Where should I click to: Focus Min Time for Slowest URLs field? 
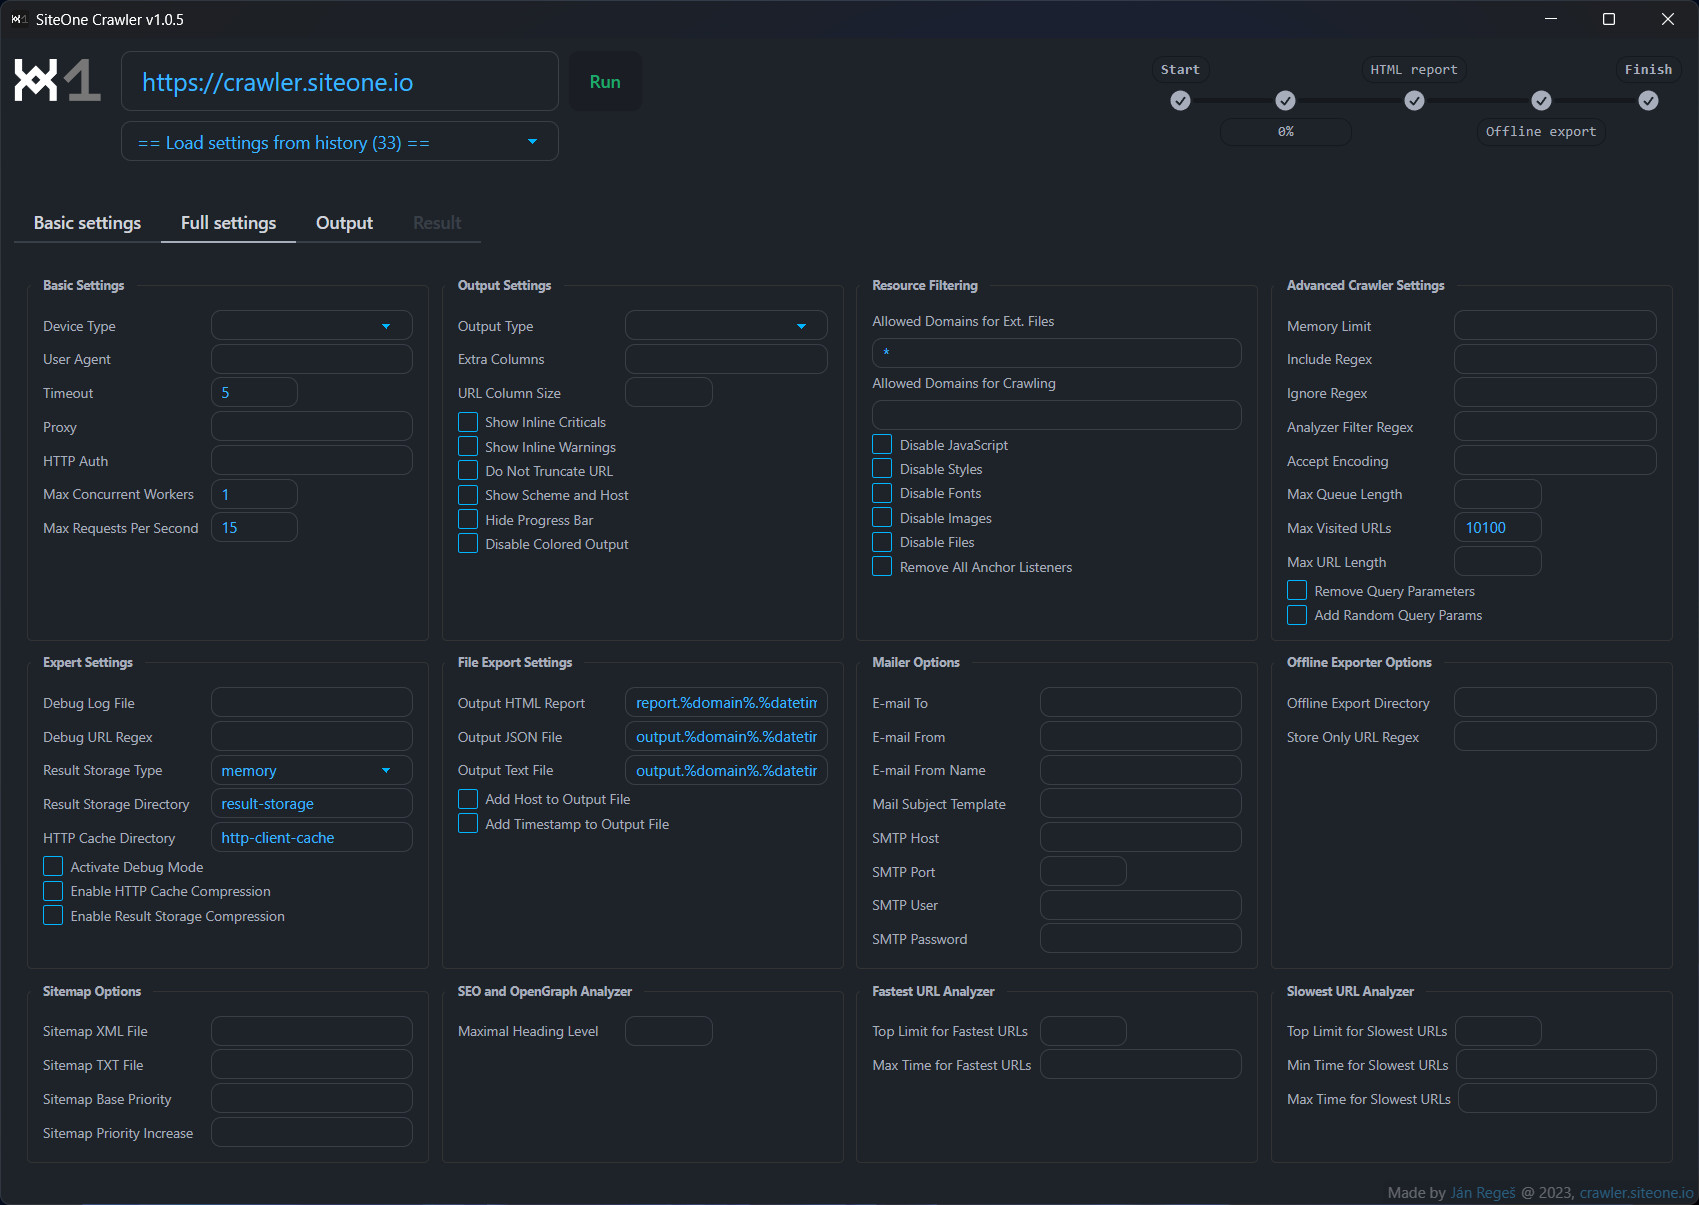1556,1064
